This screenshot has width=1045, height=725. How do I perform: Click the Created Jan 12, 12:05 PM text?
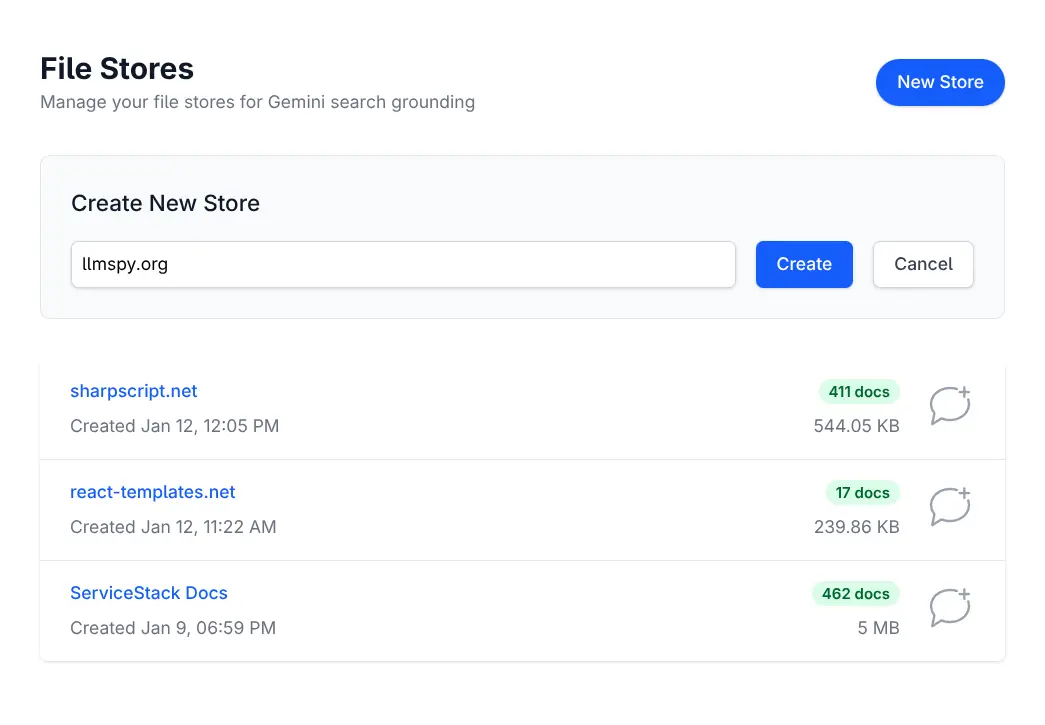coord(174,426)
